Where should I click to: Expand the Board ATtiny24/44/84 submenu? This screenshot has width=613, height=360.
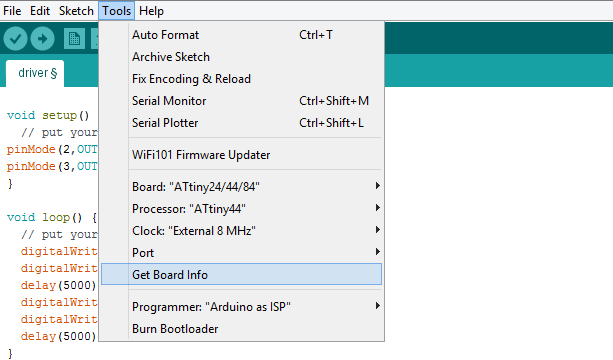click(x=241, y=186)
